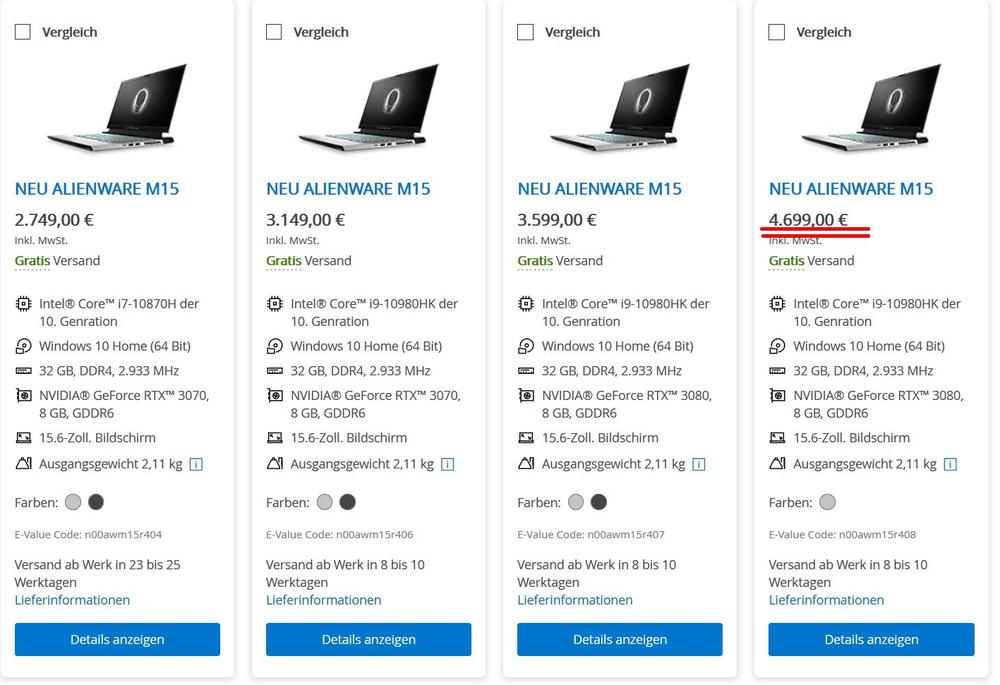The image size is (1000, 685).
Task: Tick Vergleich checkbox for 3.149,00 € laptop
Action: (274, 32)
